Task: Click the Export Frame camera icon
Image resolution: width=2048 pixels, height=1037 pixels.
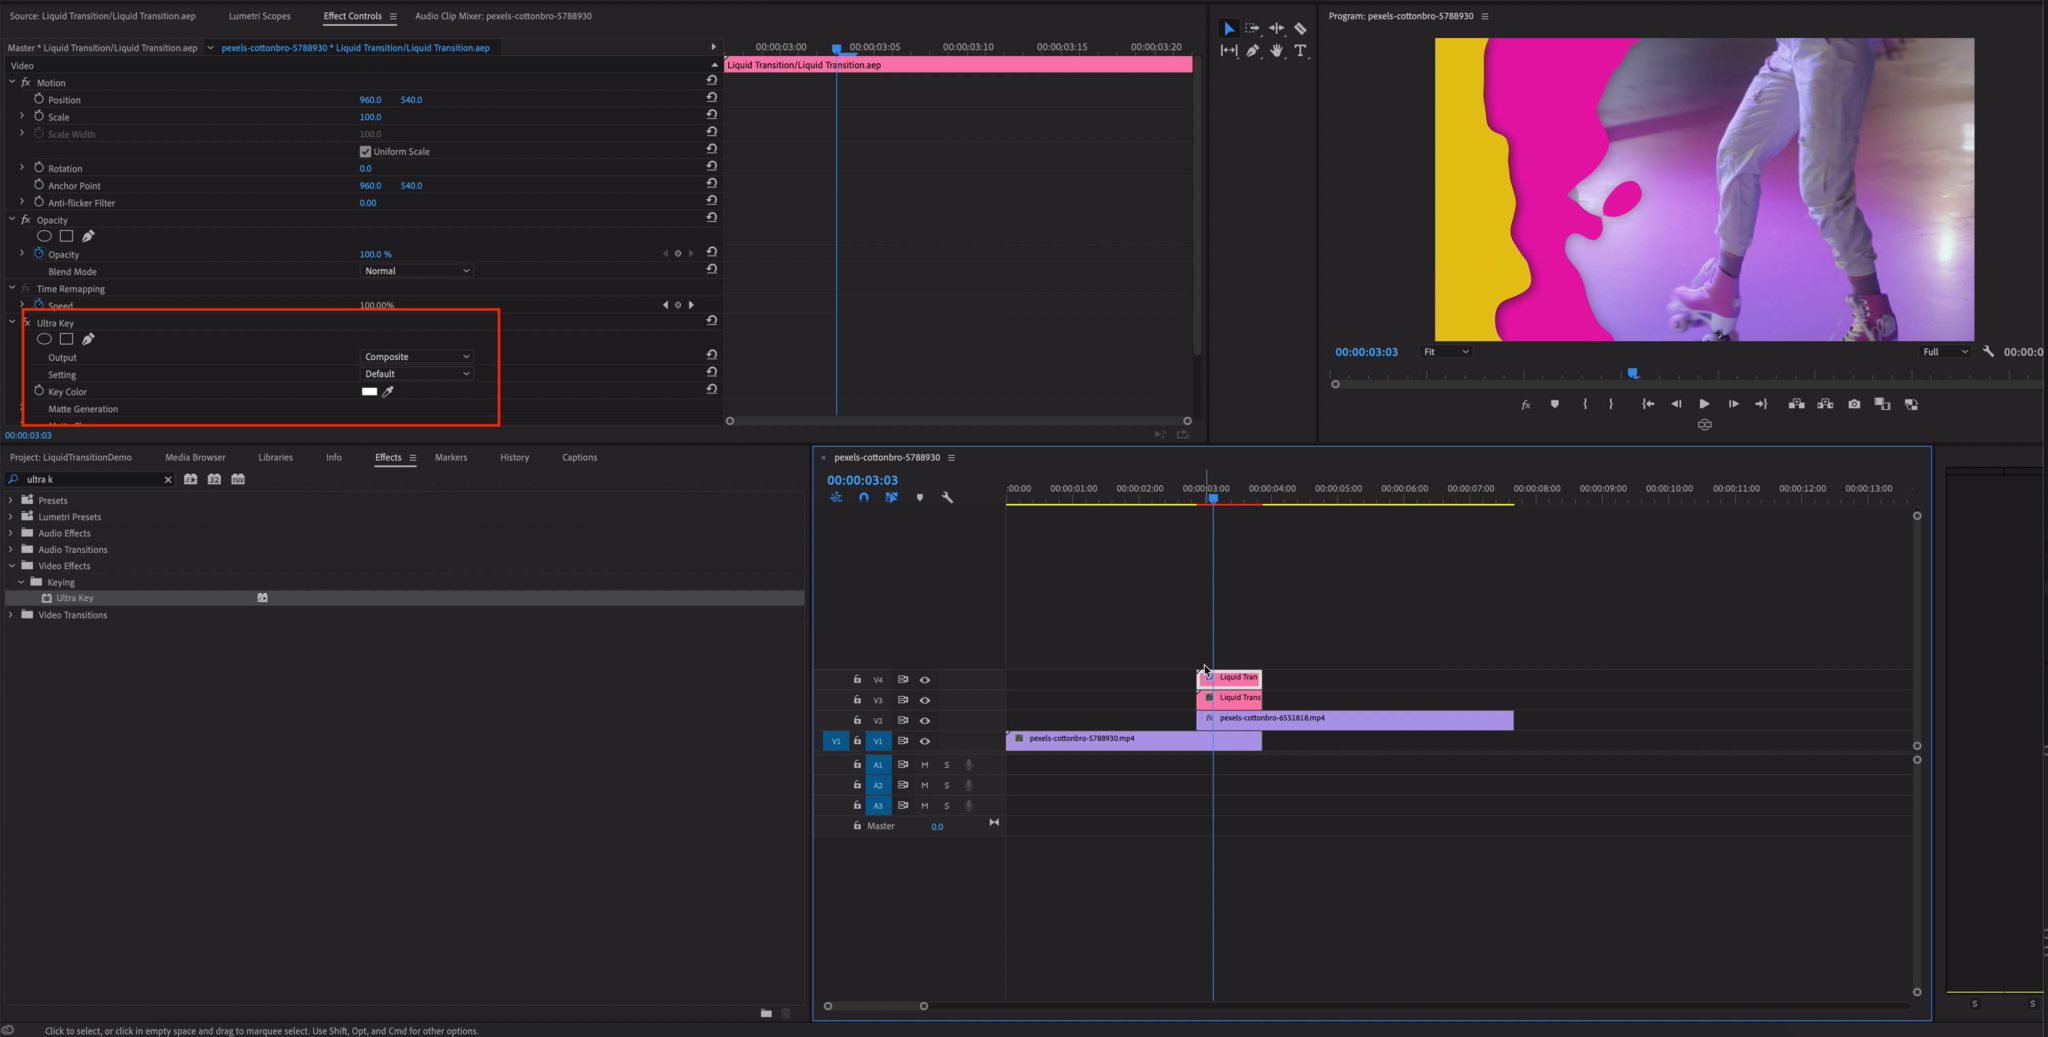Action: pyautogui.click(x=1854, y=404)
